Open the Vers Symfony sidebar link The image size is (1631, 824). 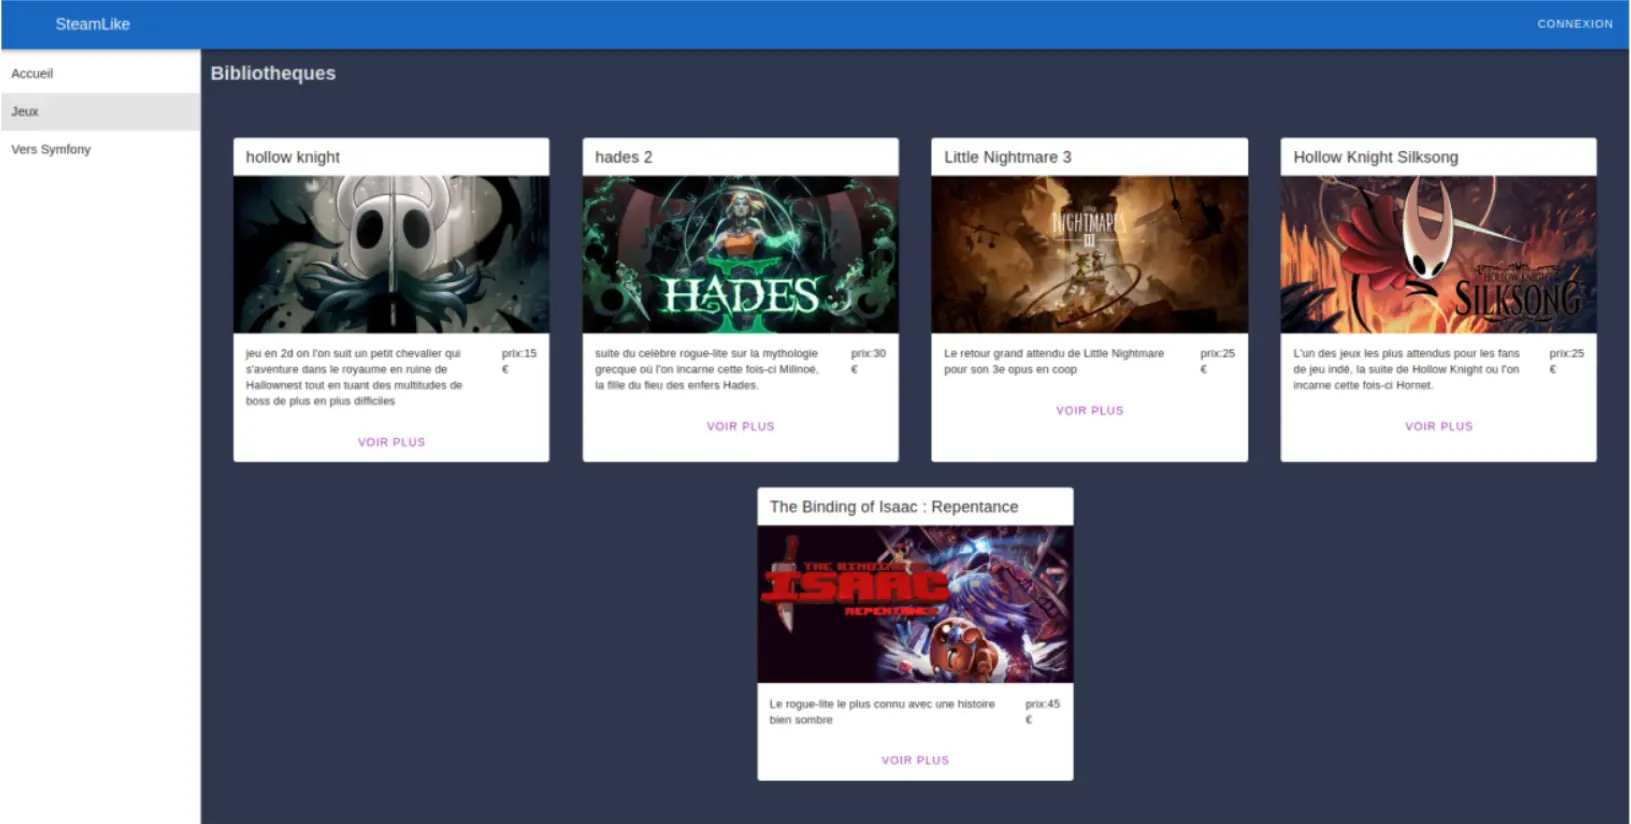coord(51,150)
